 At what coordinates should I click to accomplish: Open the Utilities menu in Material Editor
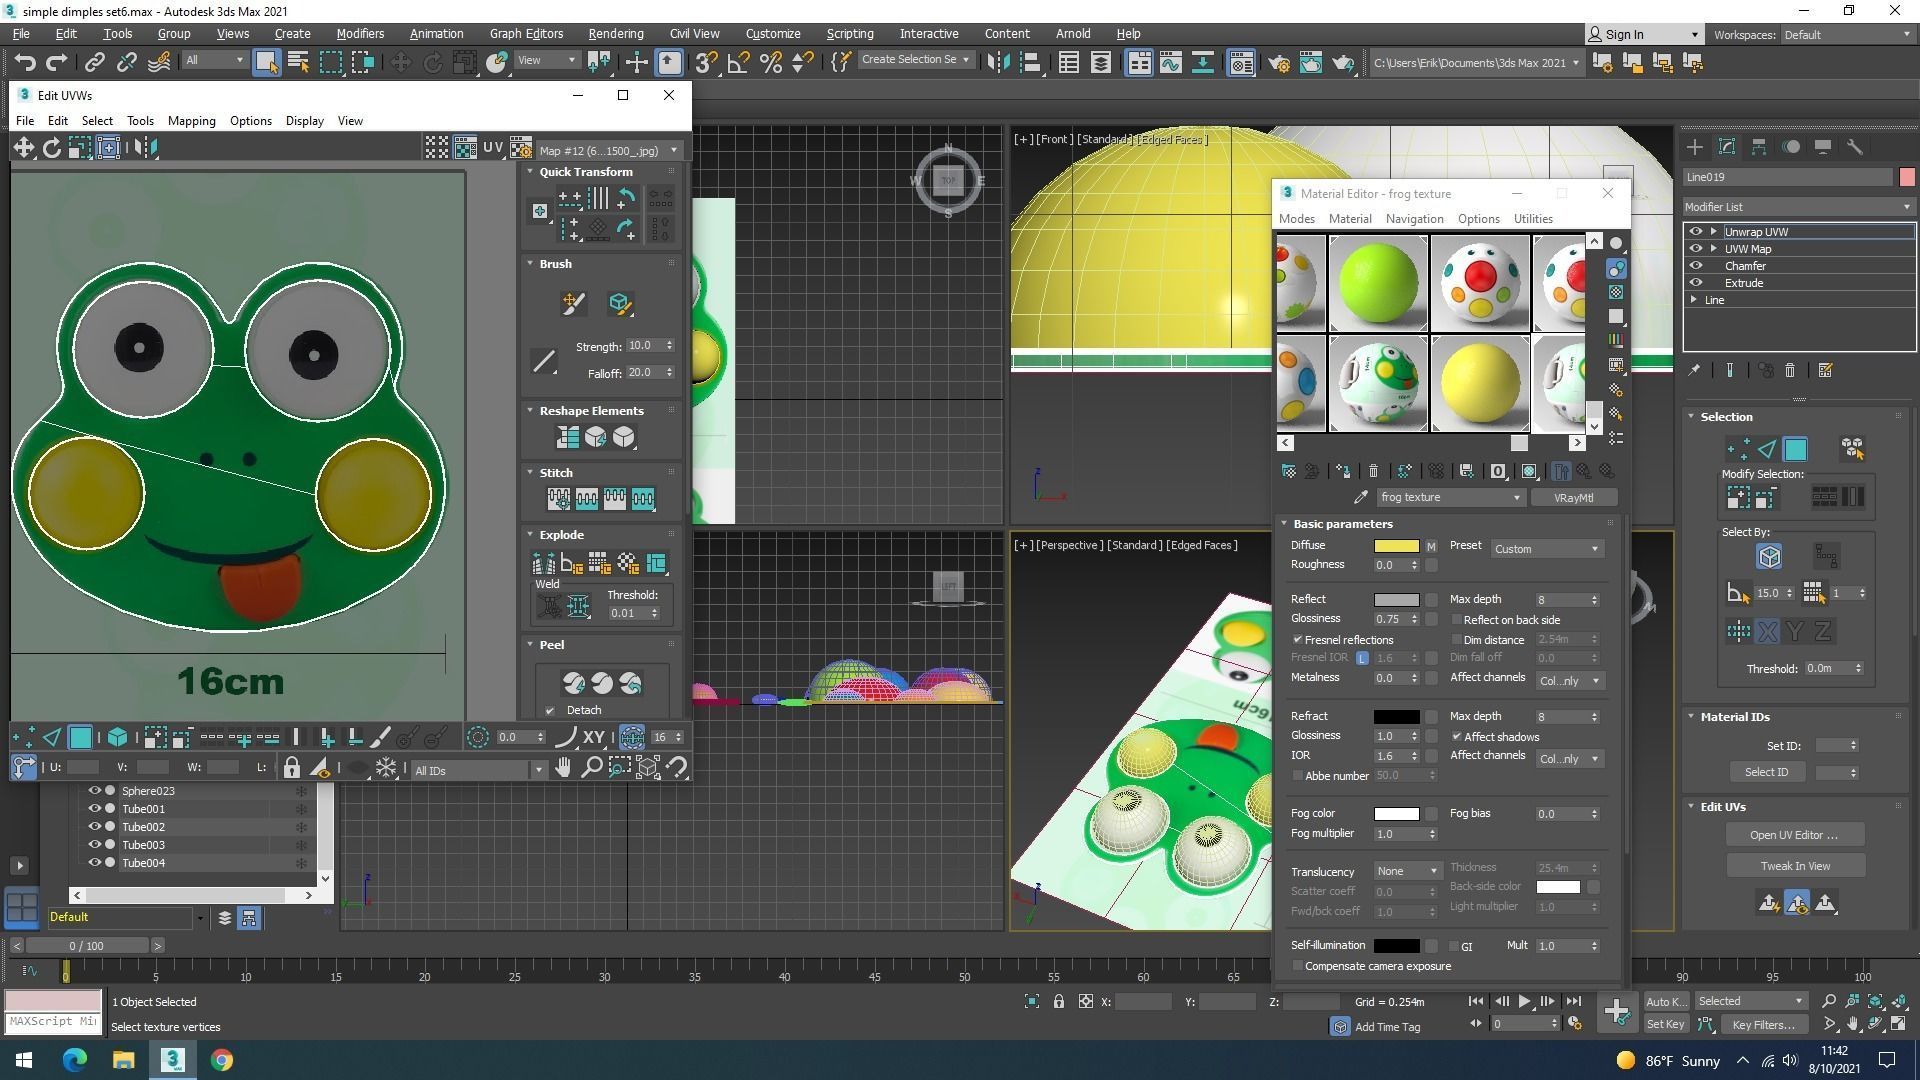tap(1532, 219)
